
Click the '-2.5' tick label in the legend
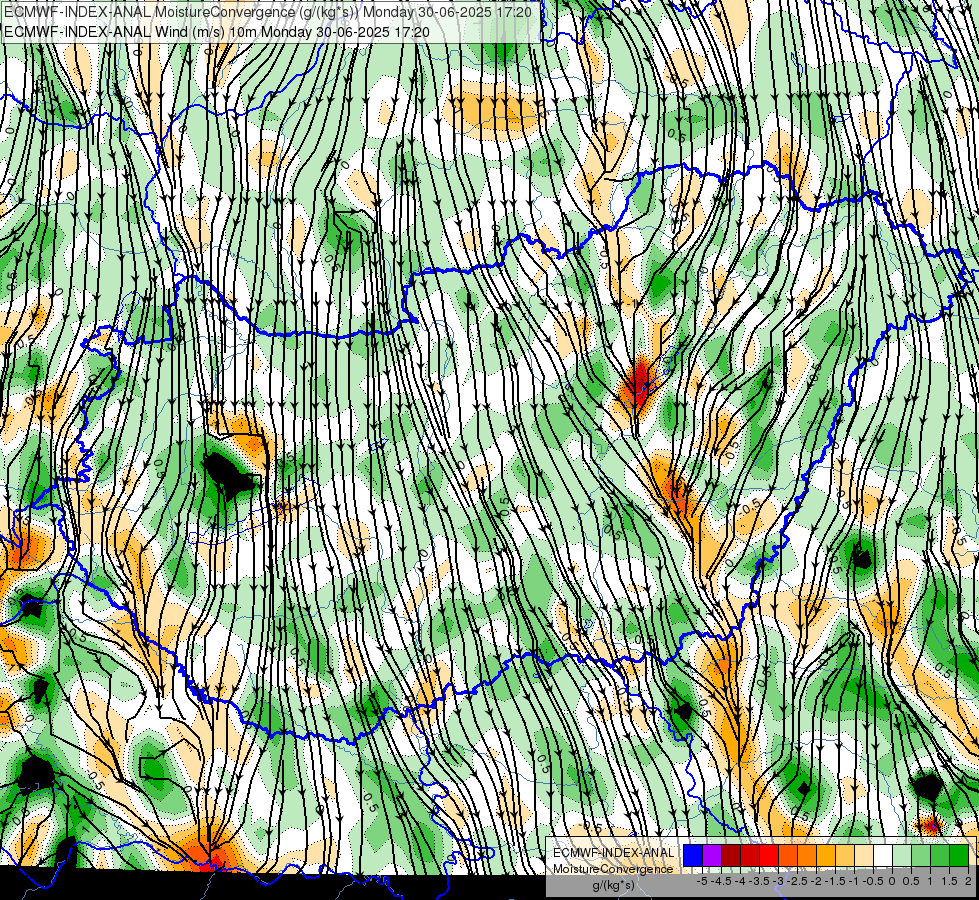click(x=799, y=881)
